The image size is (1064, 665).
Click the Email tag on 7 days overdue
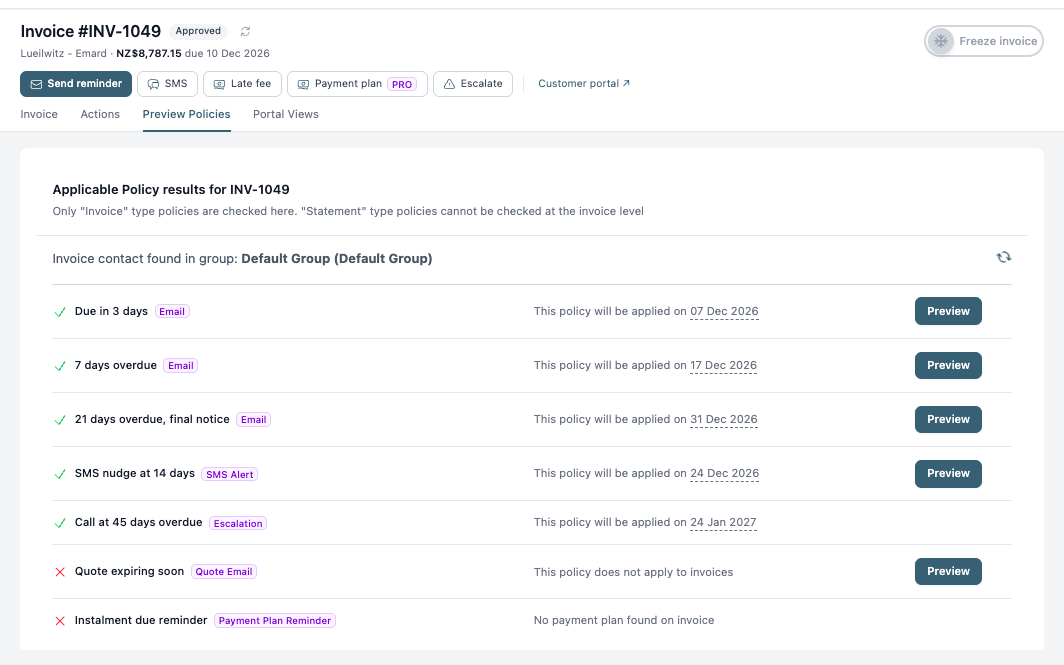(x=180, y=366)
